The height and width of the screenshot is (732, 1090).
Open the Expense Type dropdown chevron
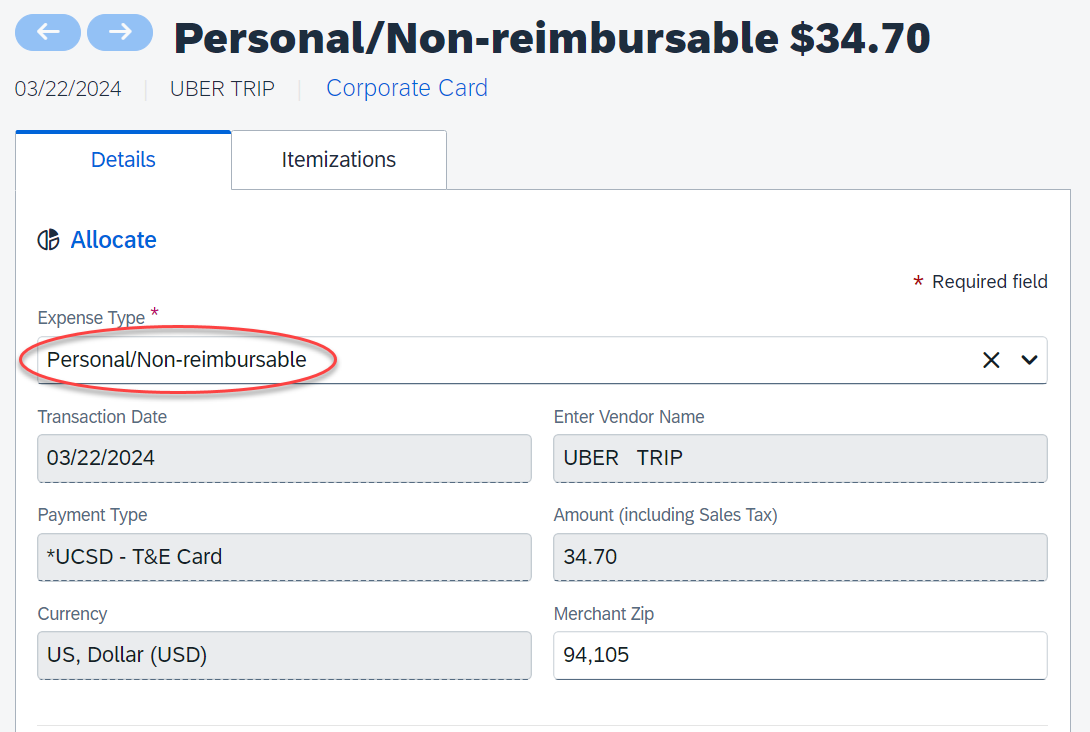1030,360
